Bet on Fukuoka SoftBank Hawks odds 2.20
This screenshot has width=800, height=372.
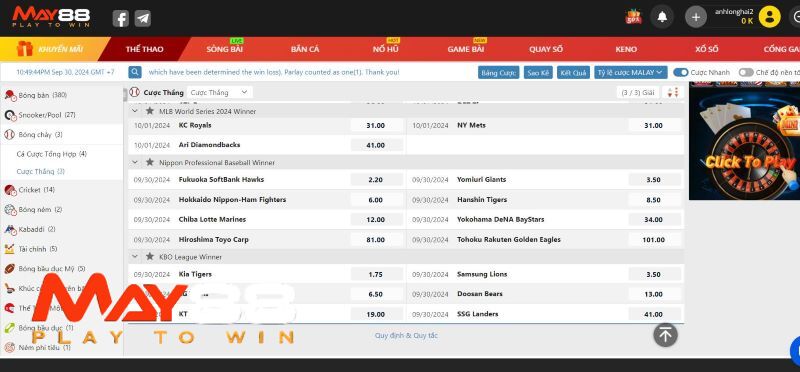[x=376, y=180]
